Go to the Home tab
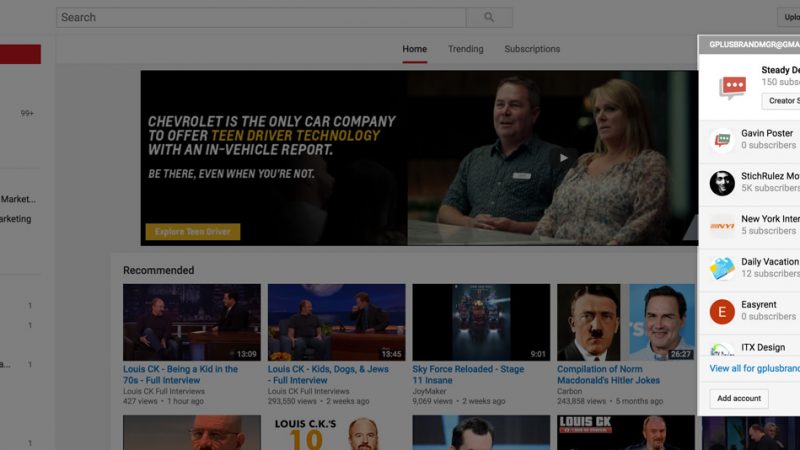 (x=414, y=49)
